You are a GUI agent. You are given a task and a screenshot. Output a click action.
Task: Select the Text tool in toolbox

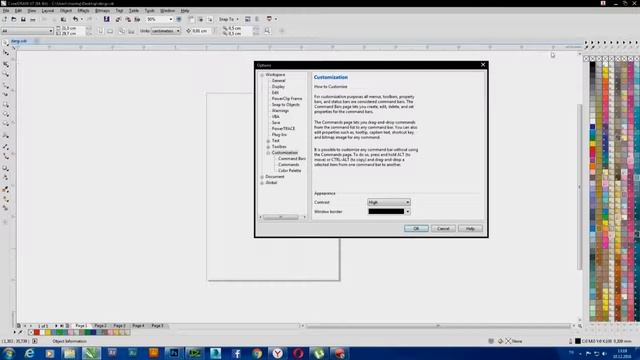coord(6,136)
